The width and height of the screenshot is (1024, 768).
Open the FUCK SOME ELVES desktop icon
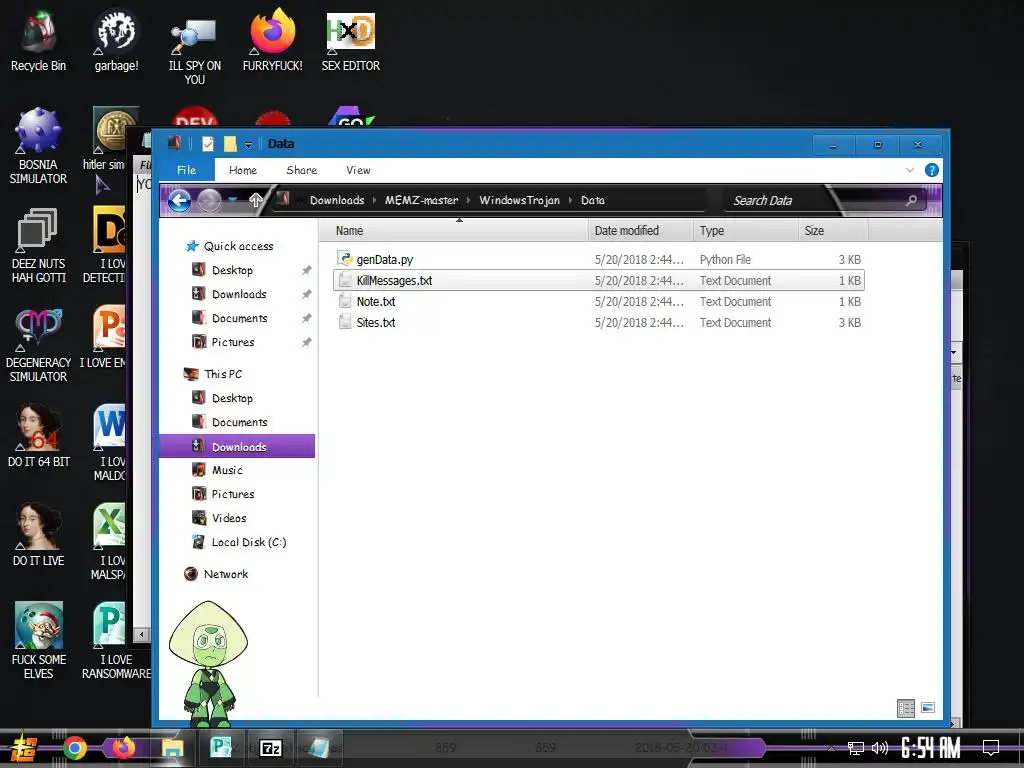point(39,641)
